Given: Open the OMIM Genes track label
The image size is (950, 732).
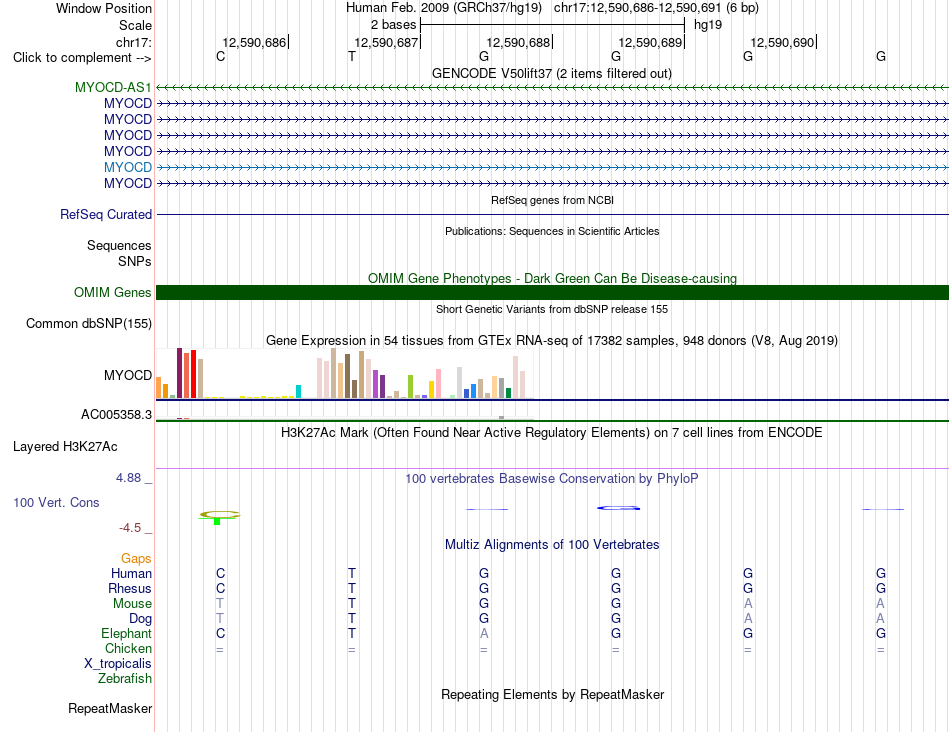Looking at the screenshot, I should pyautogui.click(x=112, y=293).
